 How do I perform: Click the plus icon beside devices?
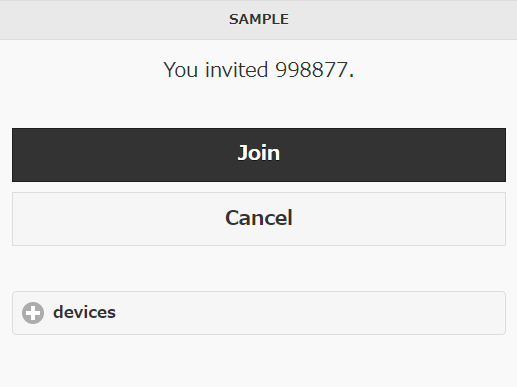(33, 313)
